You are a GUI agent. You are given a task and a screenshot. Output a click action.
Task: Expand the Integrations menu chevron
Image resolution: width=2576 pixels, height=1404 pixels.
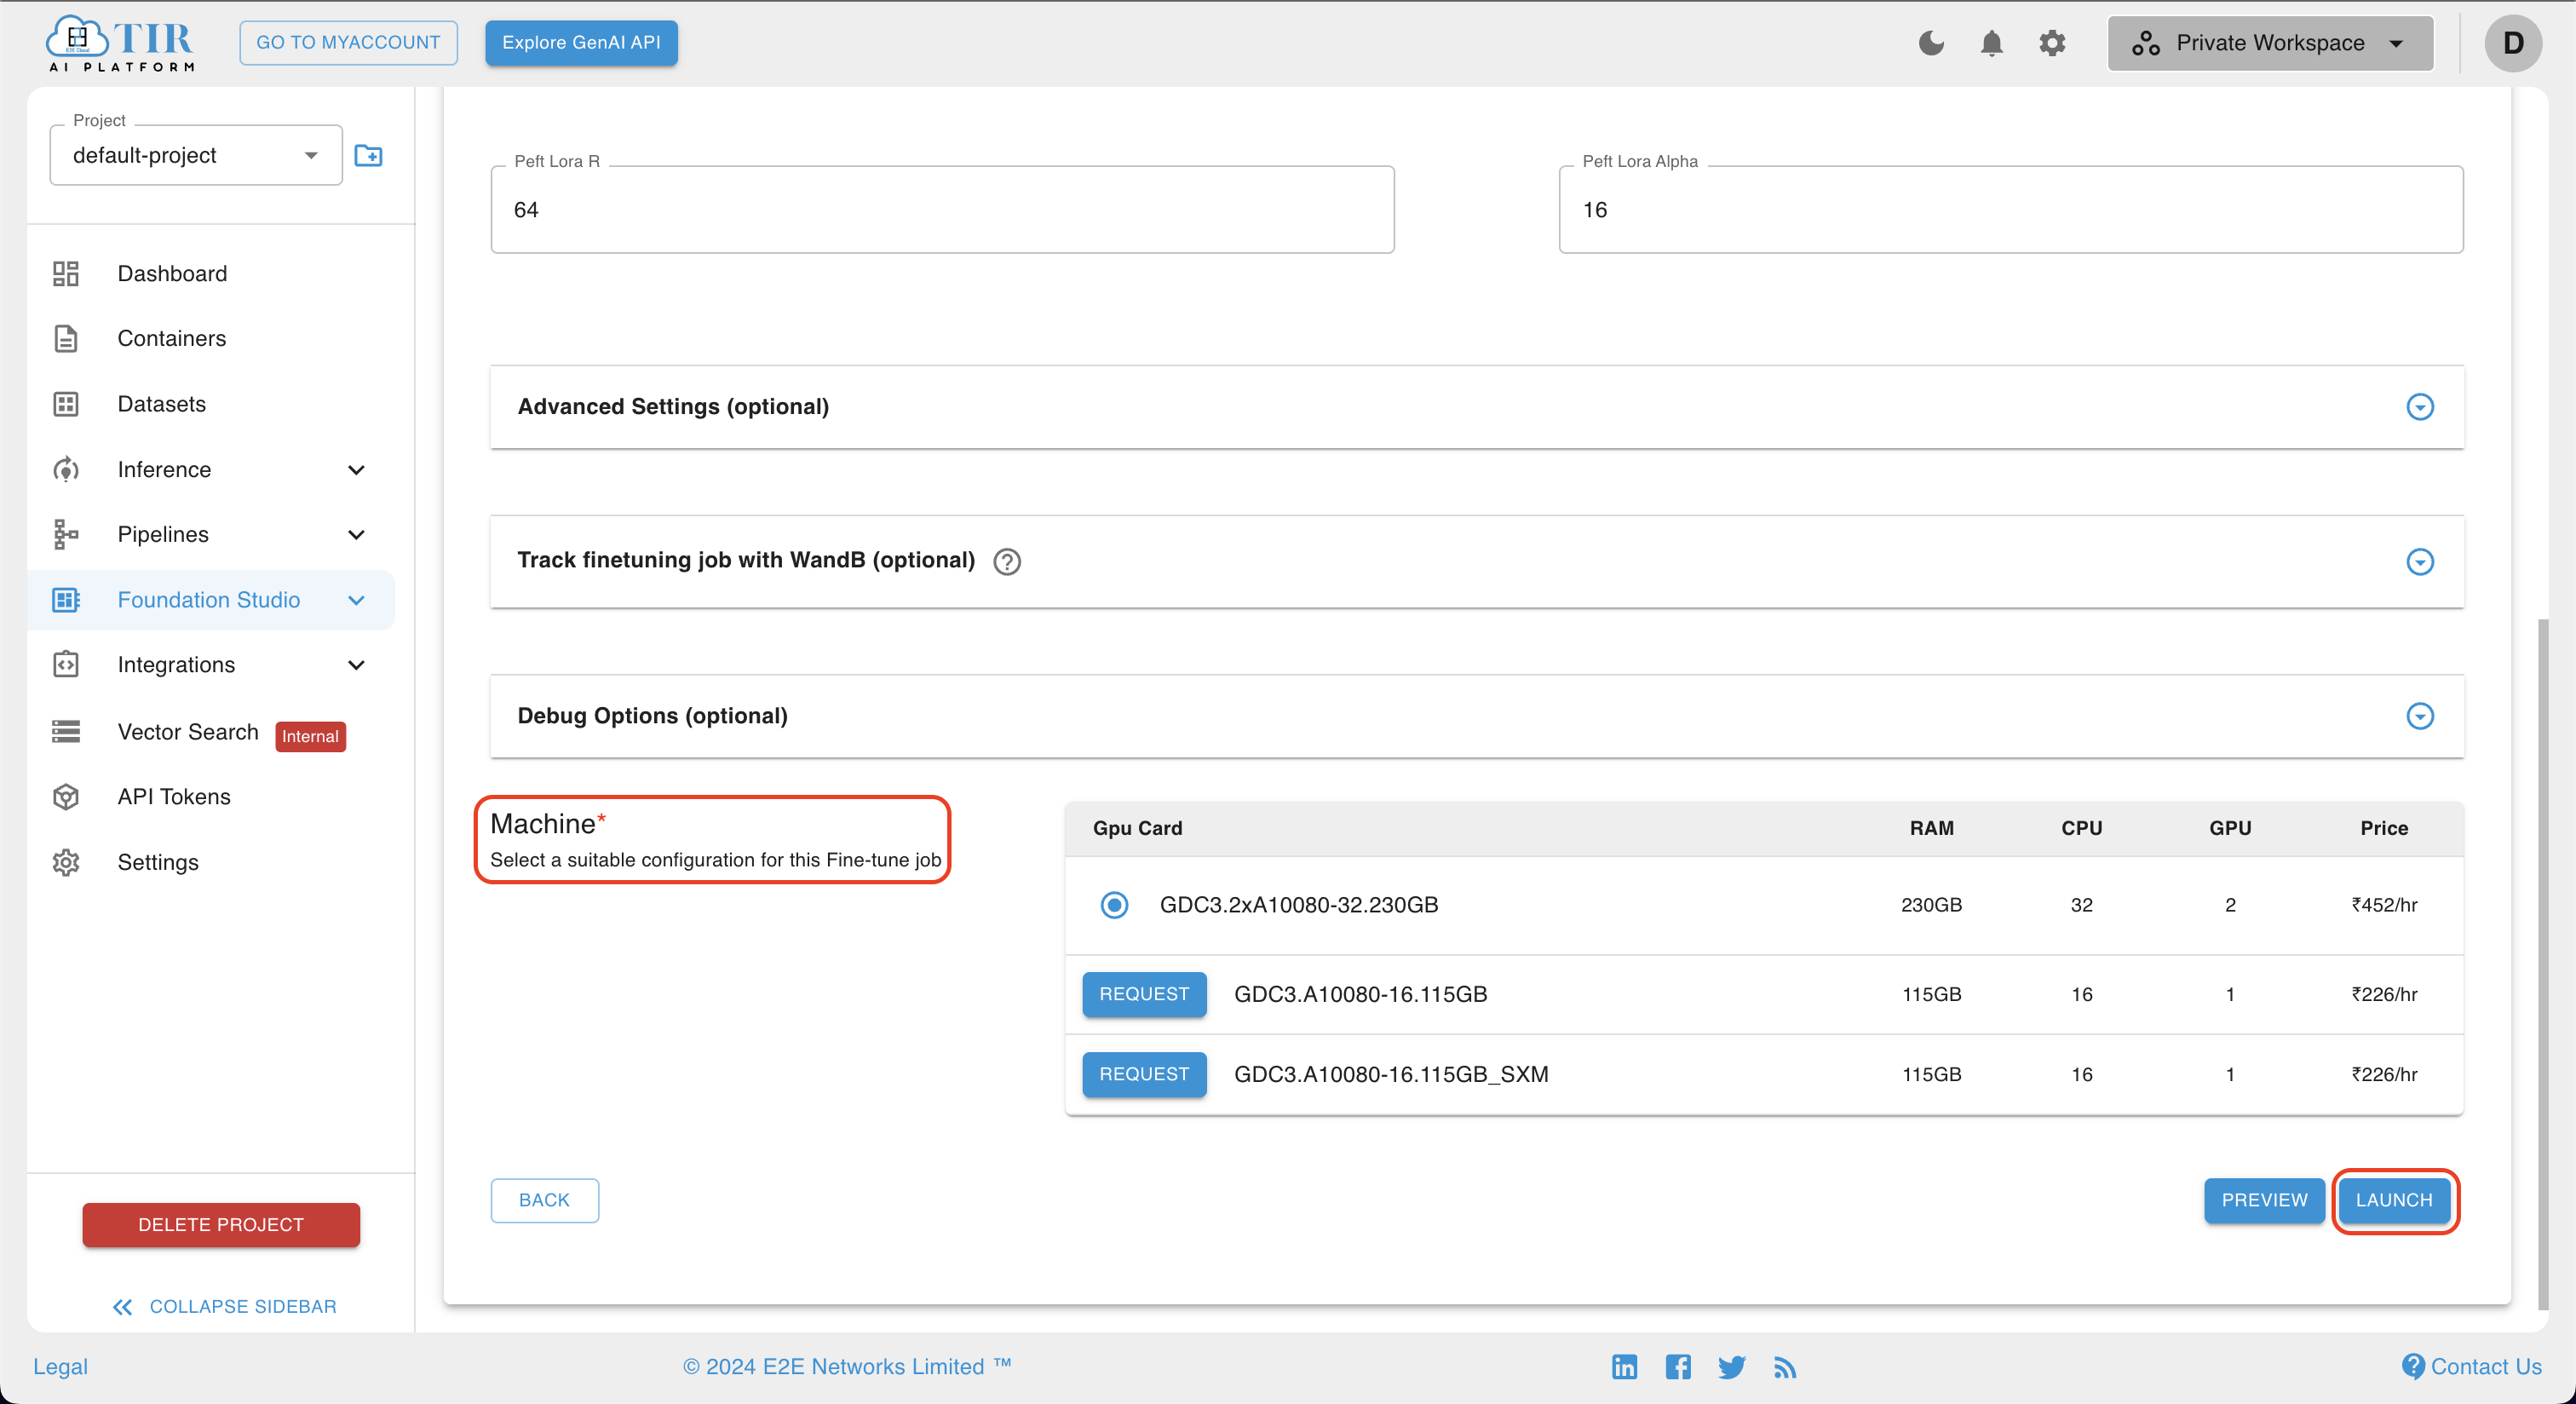click(x=356, y=665)
